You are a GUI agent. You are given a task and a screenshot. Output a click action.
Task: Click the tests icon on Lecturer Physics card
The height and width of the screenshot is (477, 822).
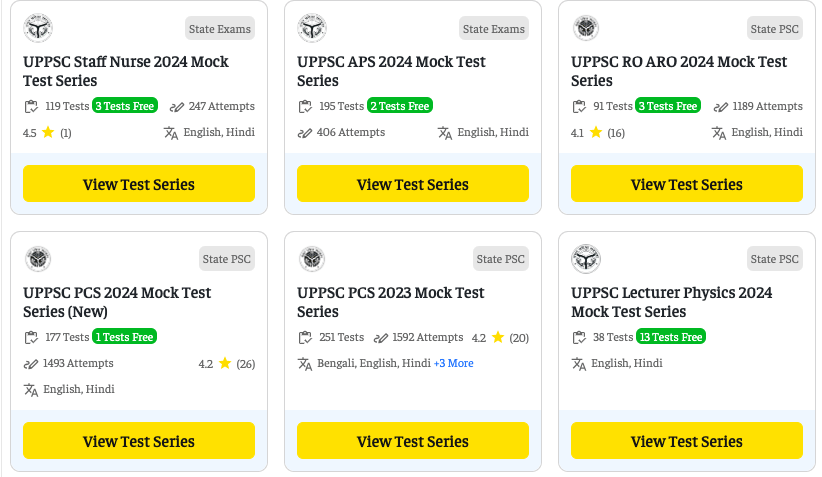click(579, 337)
